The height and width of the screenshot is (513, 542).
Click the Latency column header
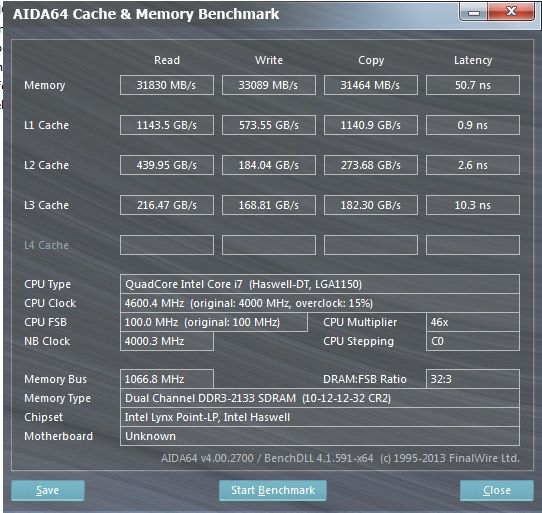pos(473,60)
